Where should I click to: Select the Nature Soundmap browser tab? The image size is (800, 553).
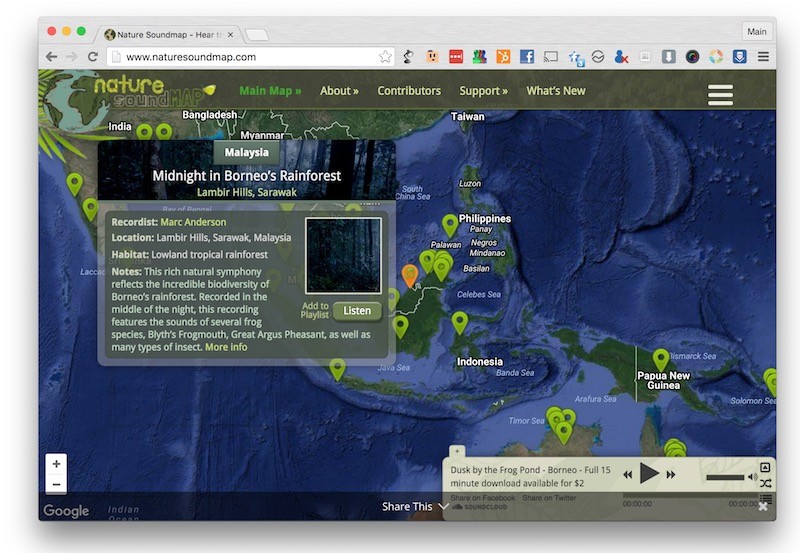tap(167, 35)
